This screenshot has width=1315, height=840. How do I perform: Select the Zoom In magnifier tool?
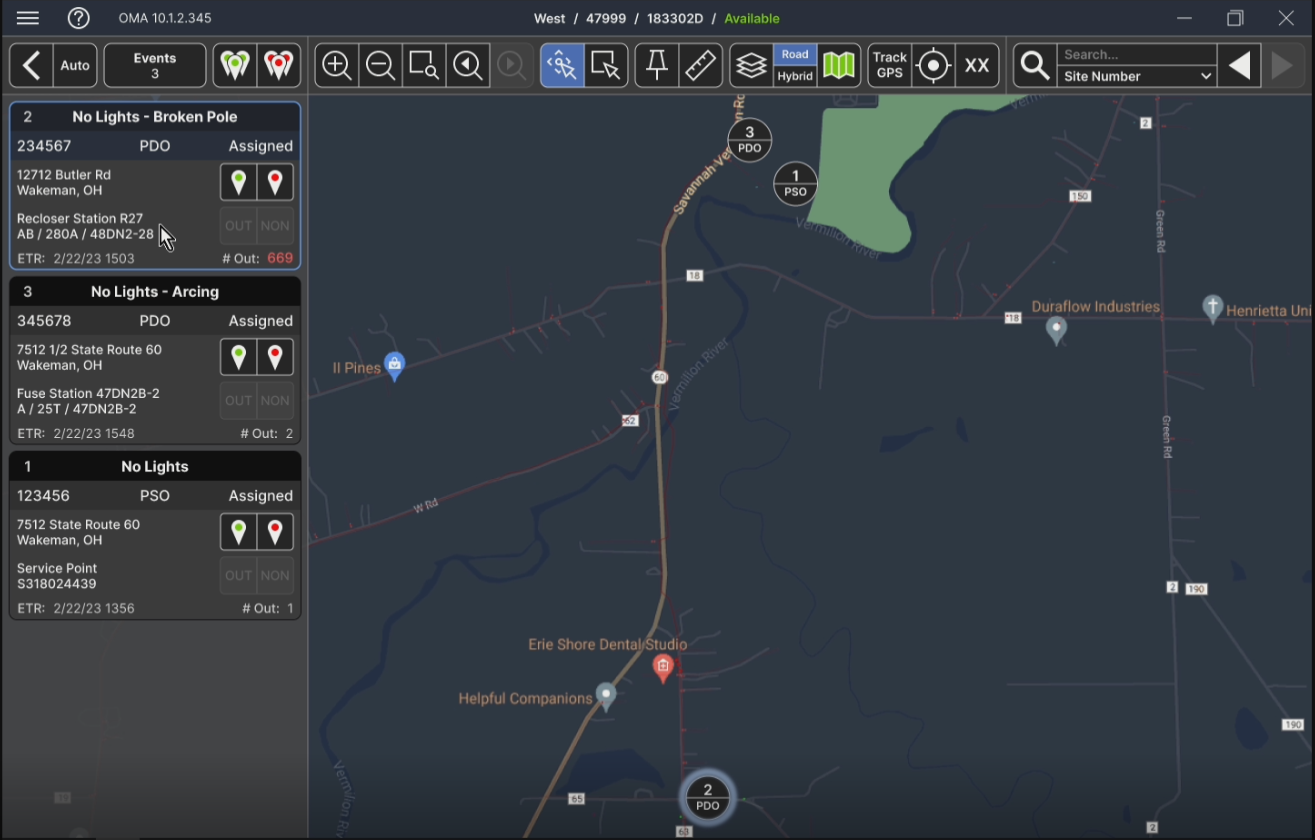(336, 65)
